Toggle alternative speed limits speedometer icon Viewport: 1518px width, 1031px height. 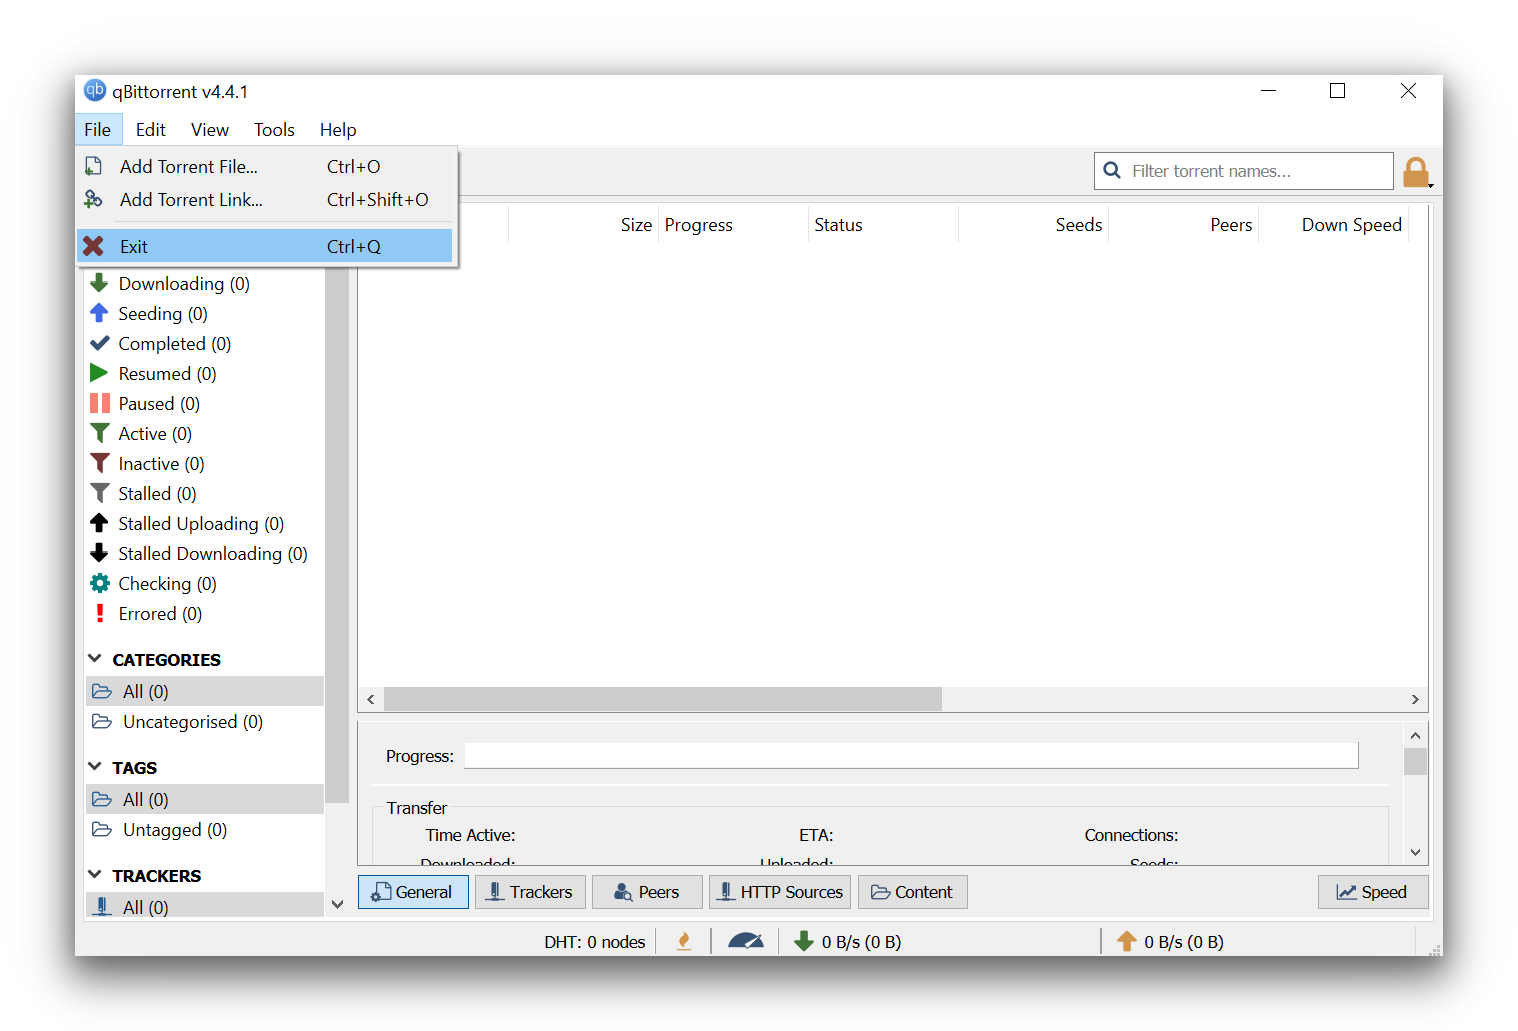(746, 941)
